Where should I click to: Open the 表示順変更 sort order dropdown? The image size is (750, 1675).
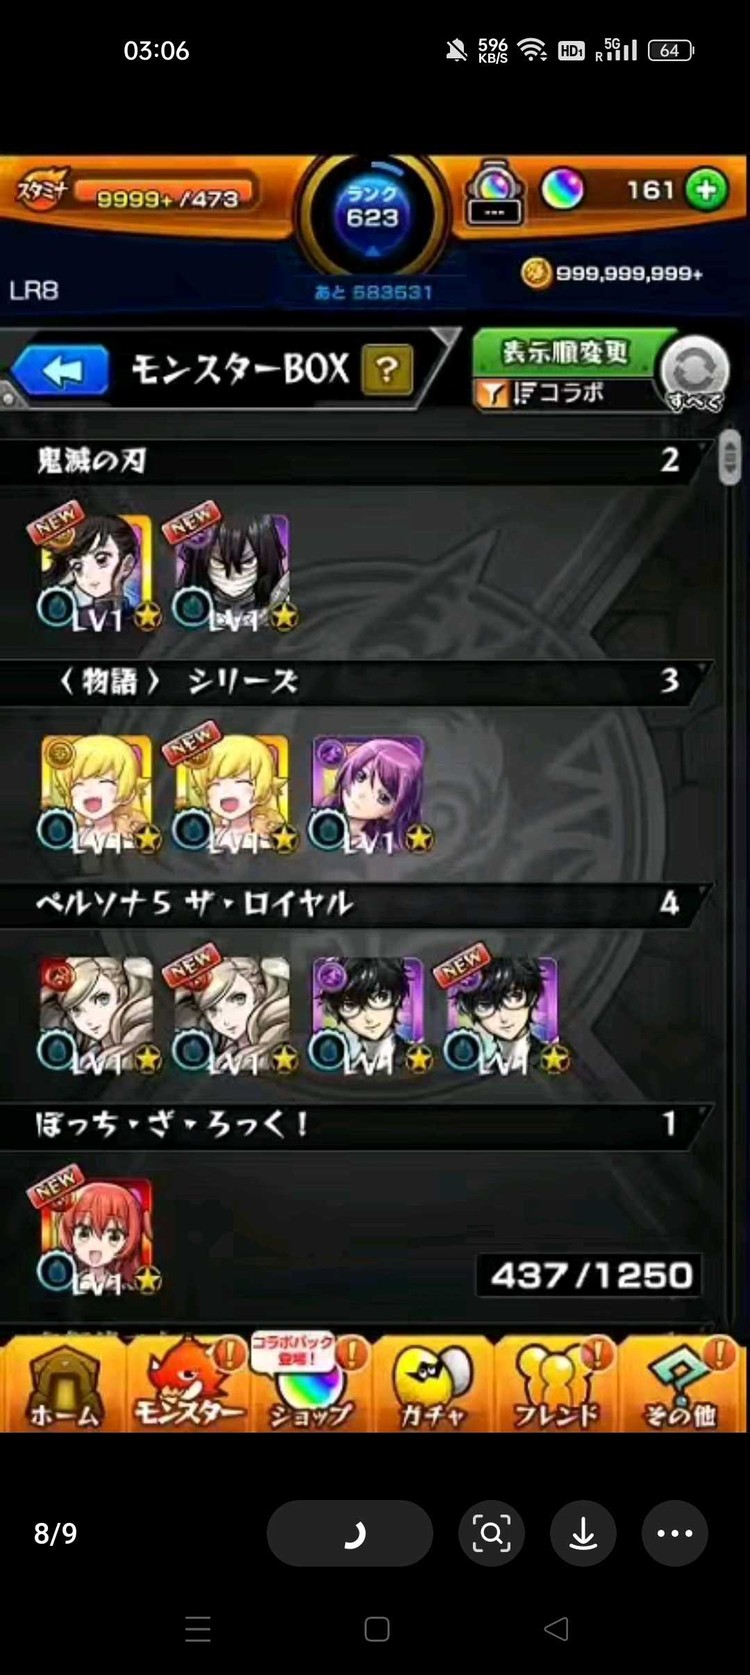[565, 369]
